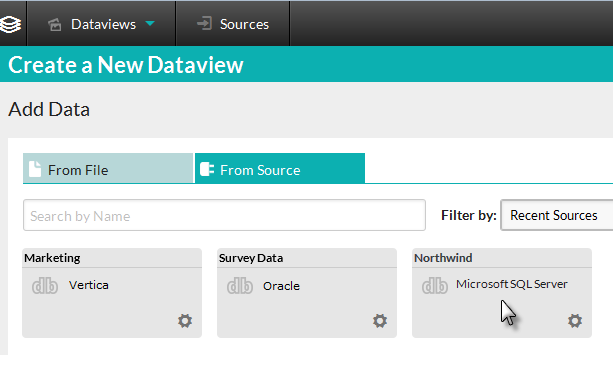Viewport: 613px width, 384px height.
Task: Click the Microsoft SQL Server label
Action: pyautogui.click(x=512, y=284)
